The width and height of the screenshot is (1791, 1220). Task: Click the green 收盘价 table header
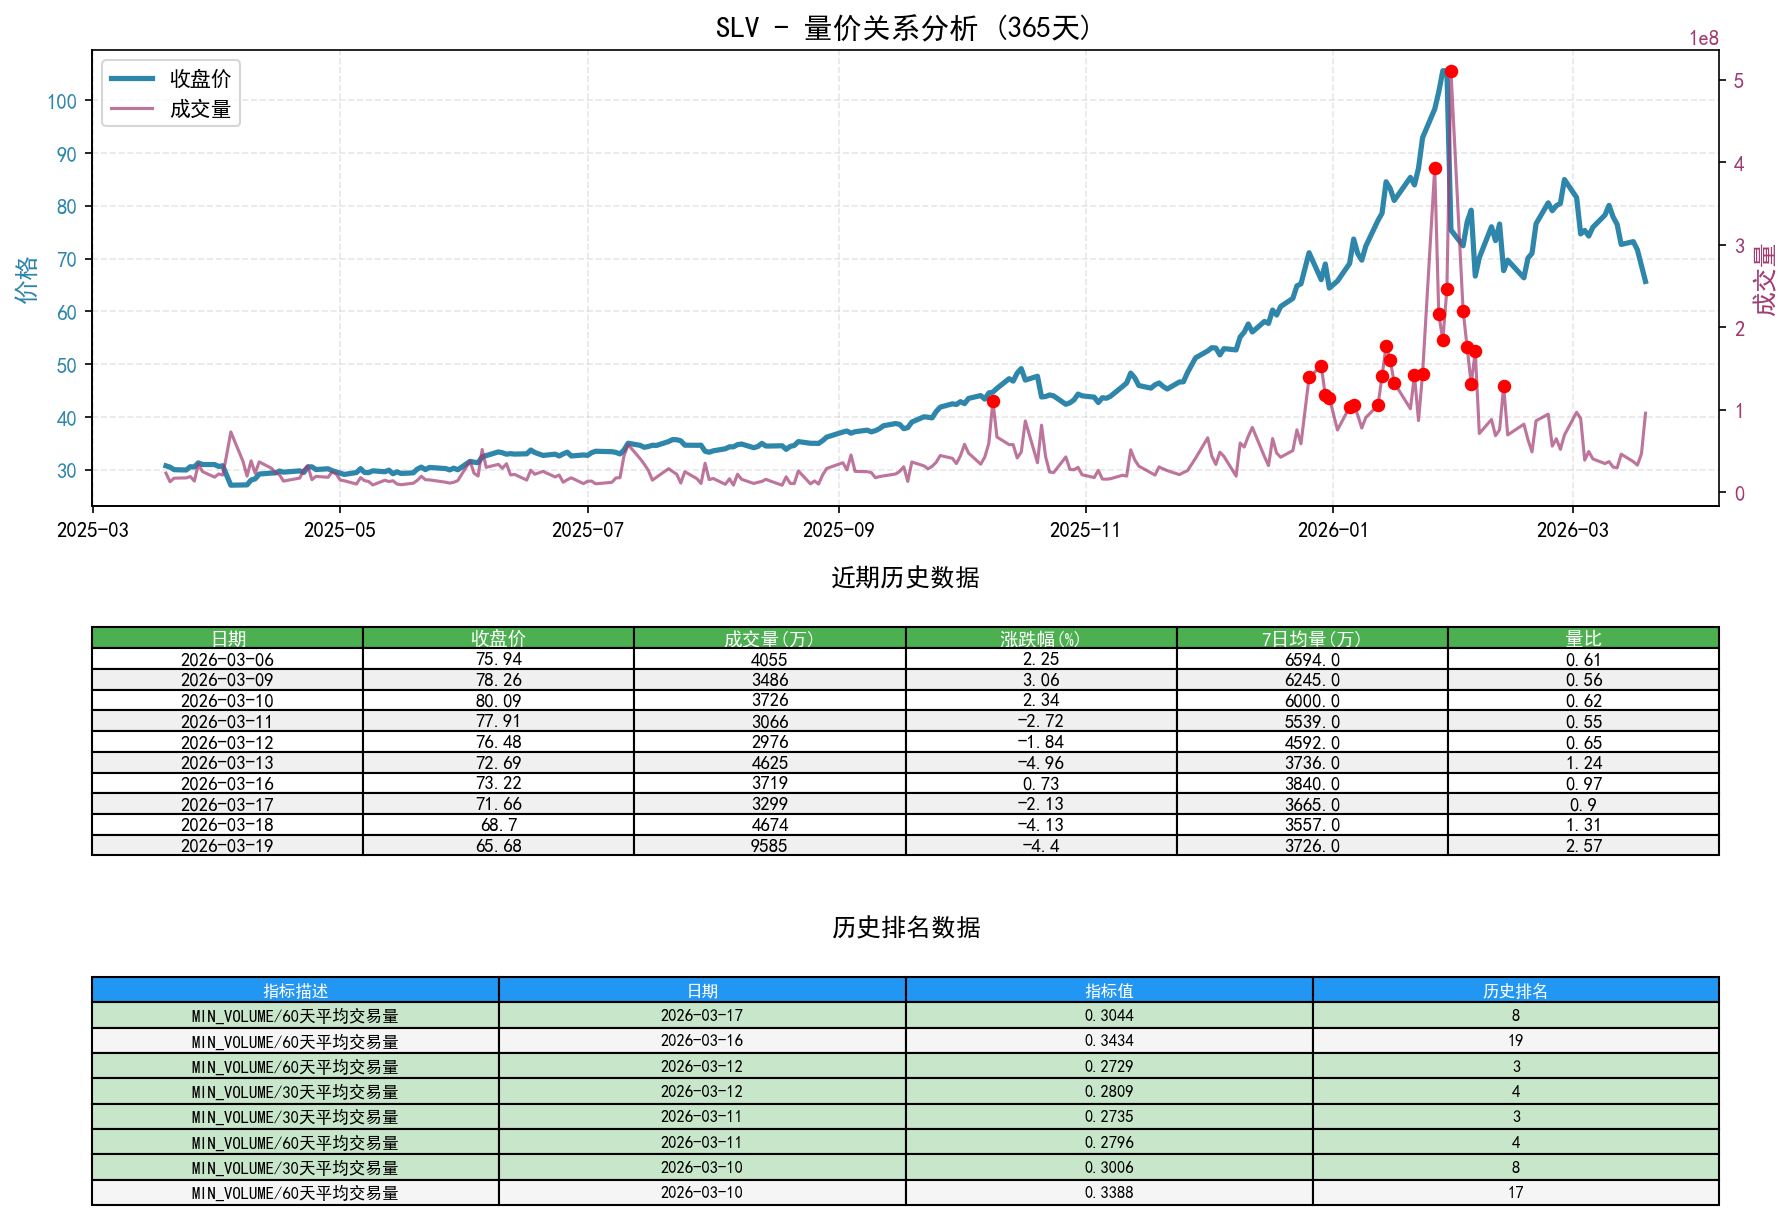497,637
